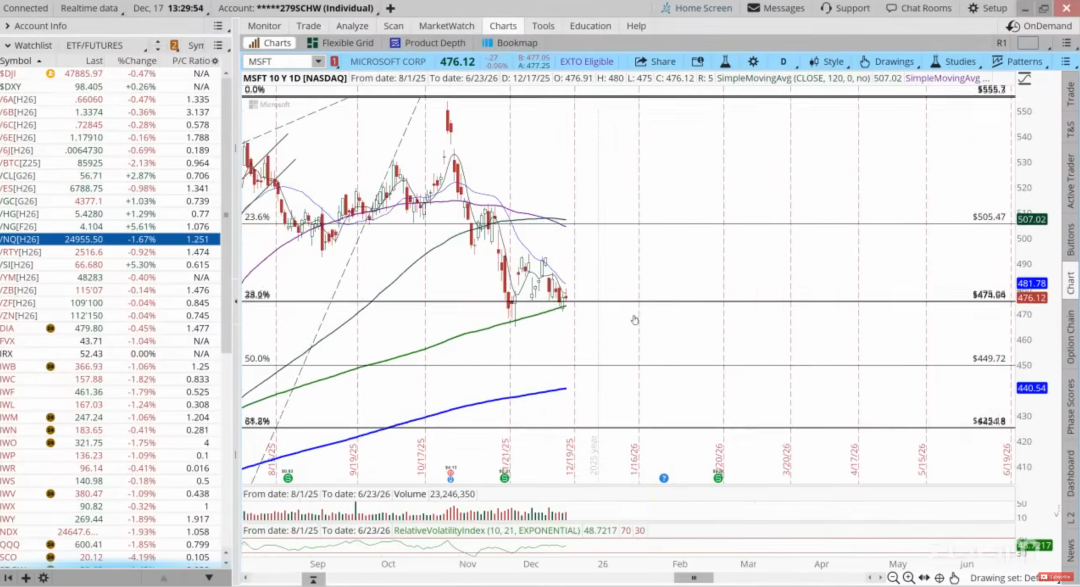Expand the MSFT symbol selector dropdown
Image resolution: width=1080 pixels, height=587 pixels.
pos(318,61)
